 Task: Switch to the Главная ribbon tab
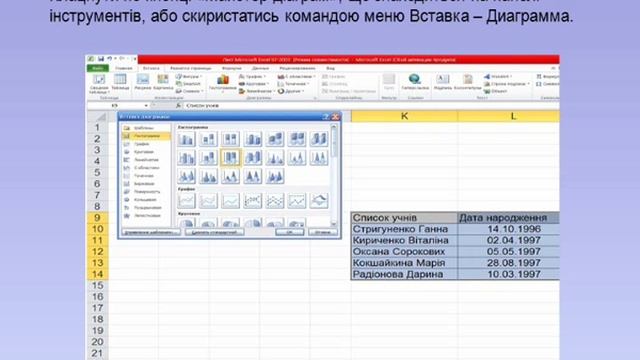pyautogui.click(x=124, y=68)
